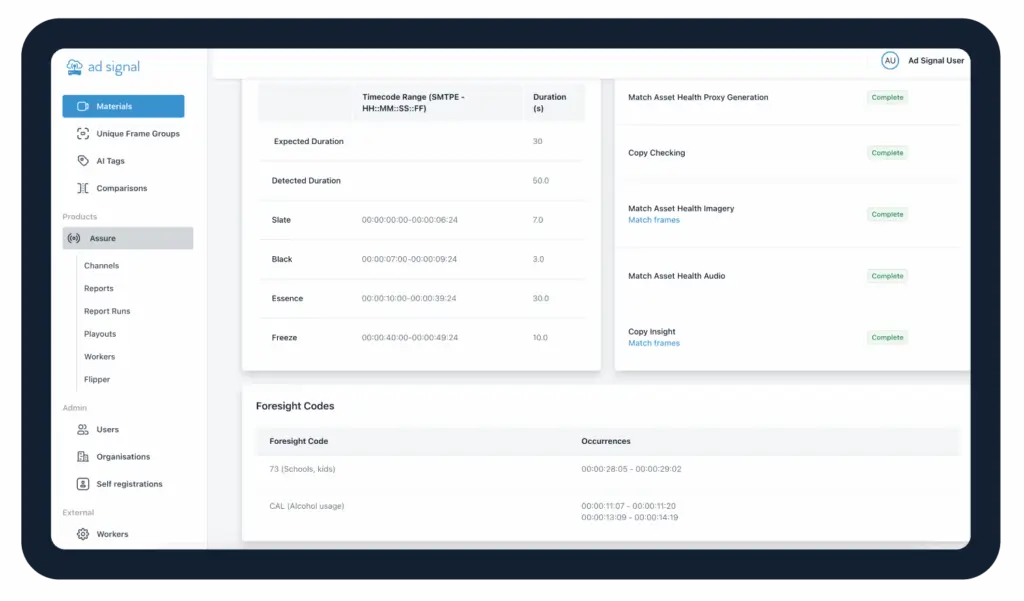Open Channels under Assure

[x=101, y=266]
